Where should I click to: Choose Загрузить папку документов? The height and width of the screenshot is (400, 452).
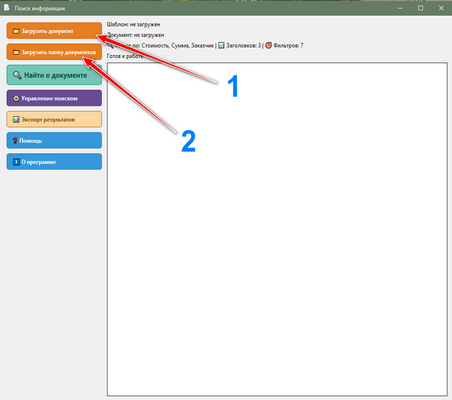point(54,52)
